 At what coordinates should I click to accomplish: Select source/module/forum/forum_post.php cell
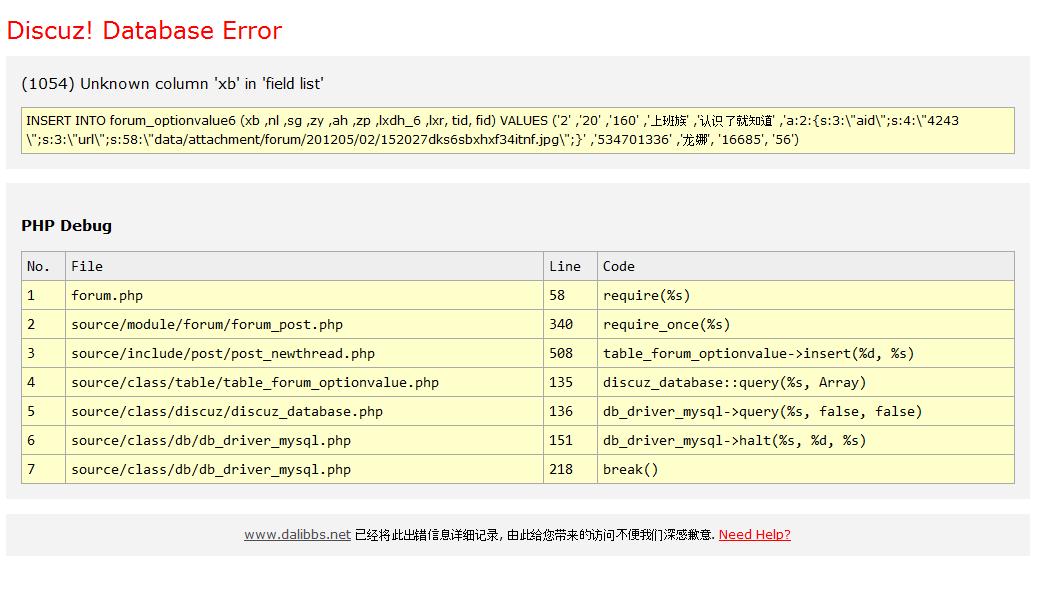click(x=304, y=325)
